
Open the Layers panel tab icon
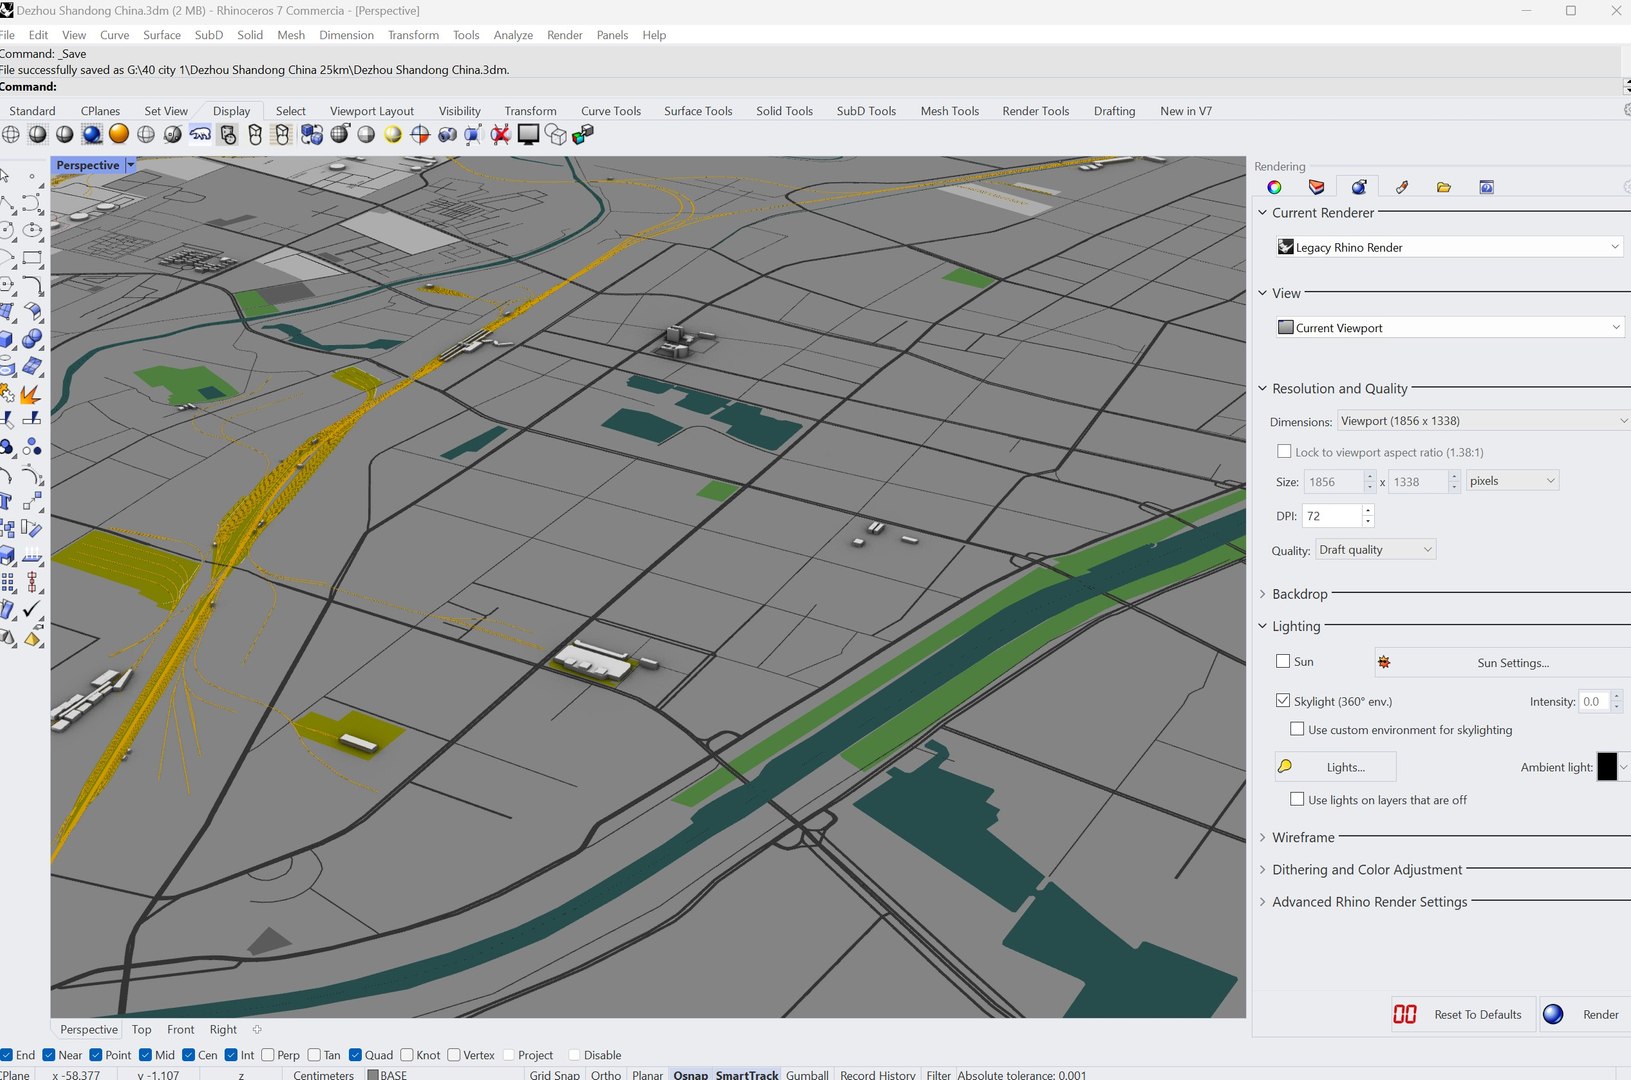pos(1316,187)
